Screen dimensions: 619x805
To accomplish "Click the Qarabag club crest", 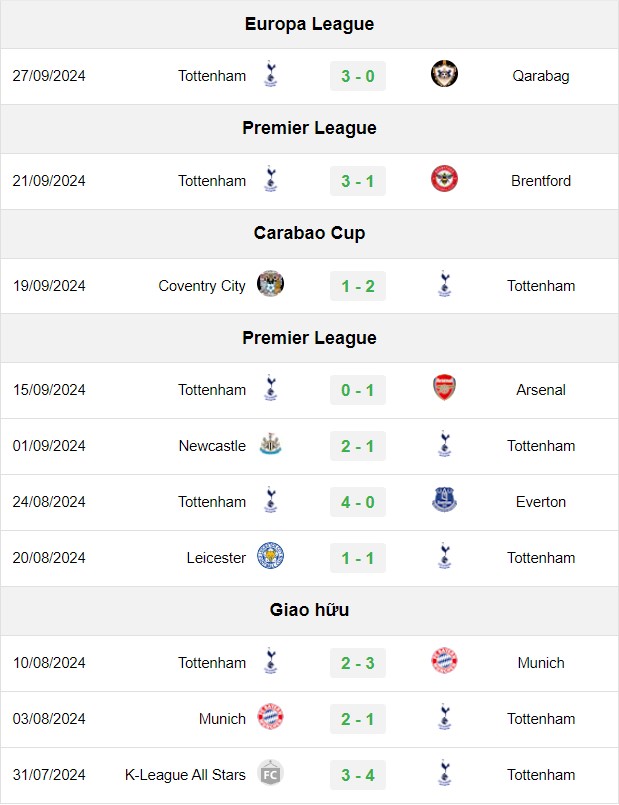I will tap(444, 73).
